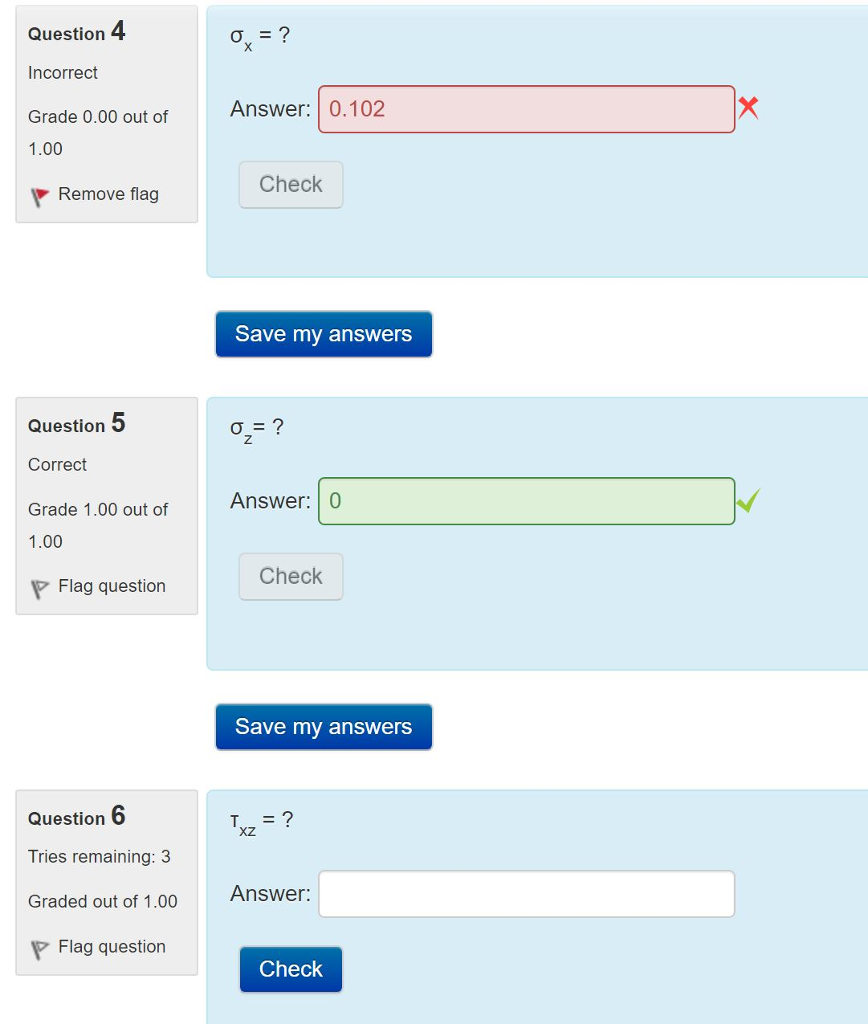Click the 'Flag question' link for Question 6

click(112, 947)
